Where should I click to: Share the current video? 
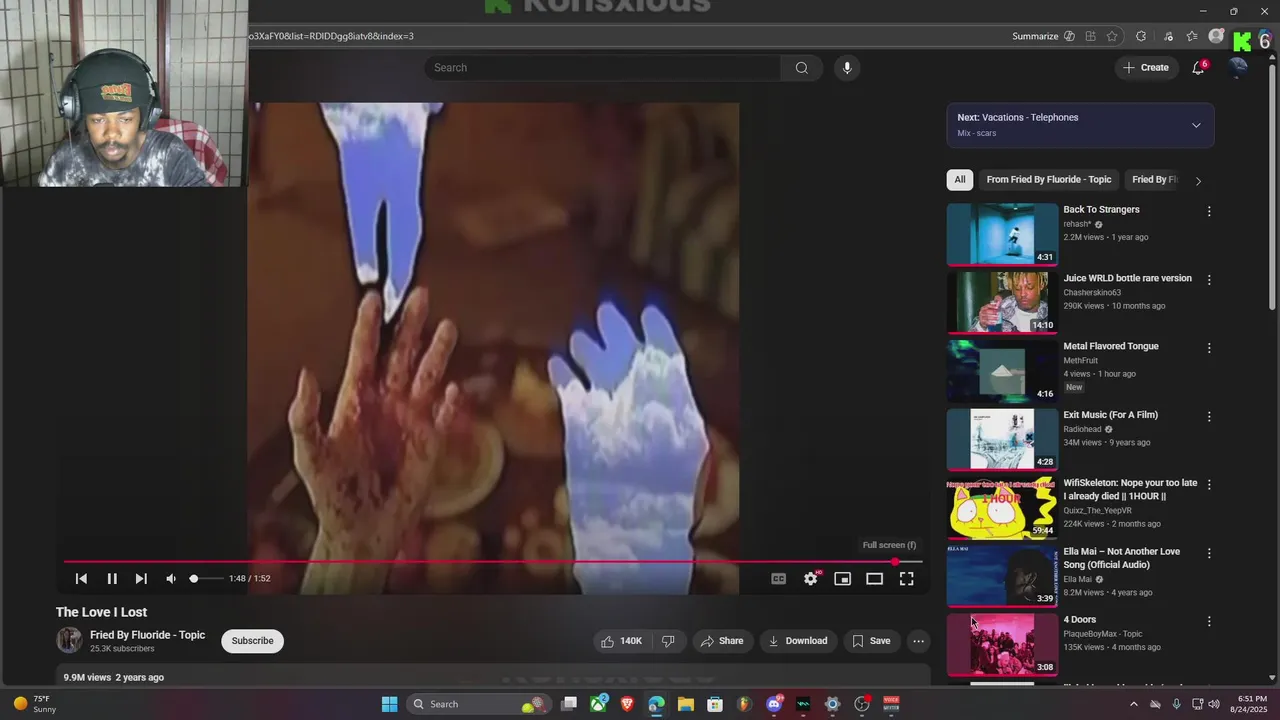tap(722, 641)
